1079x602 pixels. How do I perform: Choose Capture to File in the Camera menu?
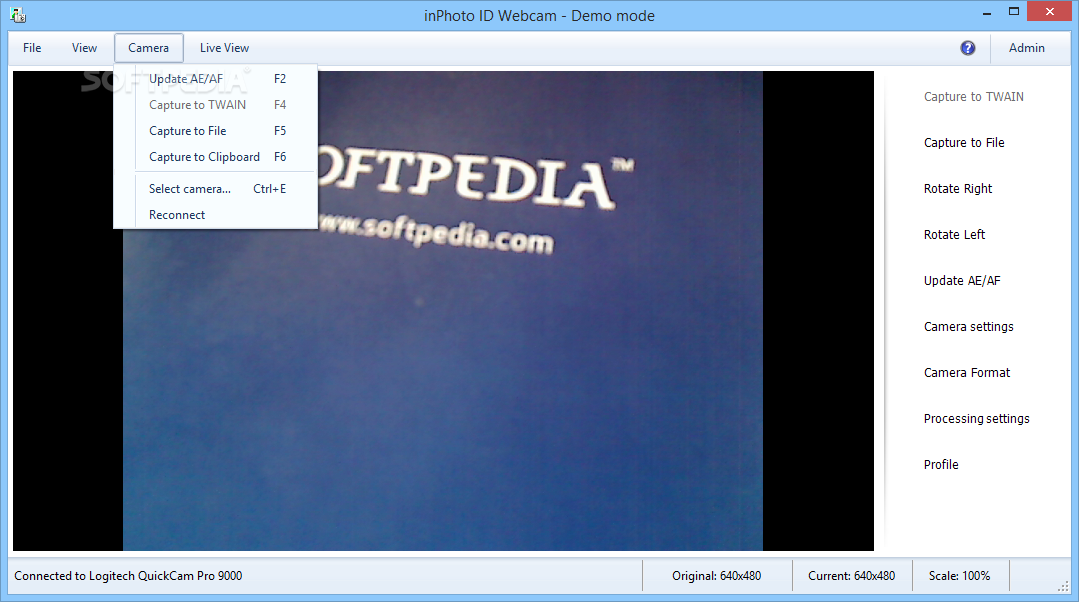click(217, 131)
